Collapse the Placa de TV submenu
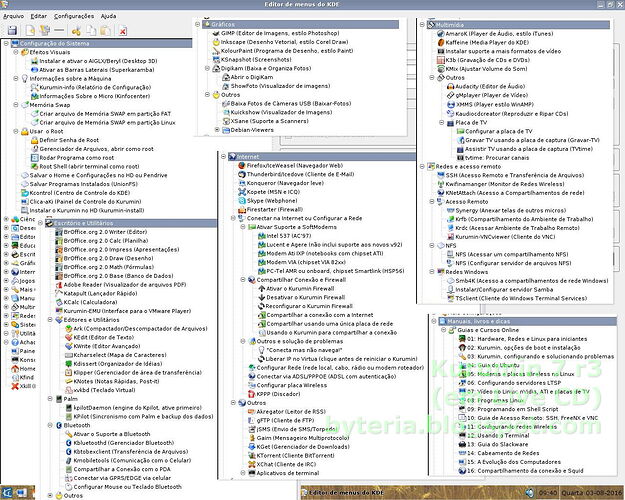 [442, 122]
